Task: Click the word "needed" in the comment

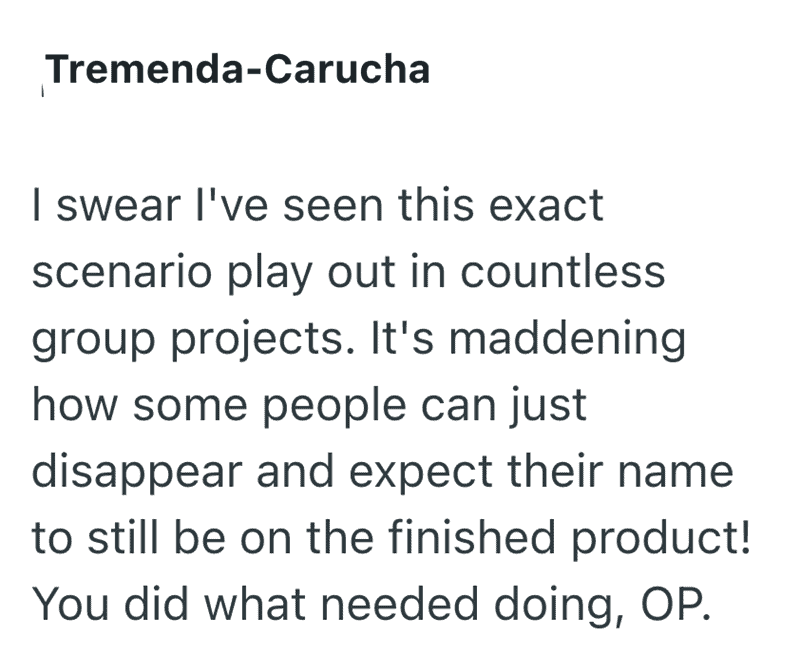Action: (399, 604)
